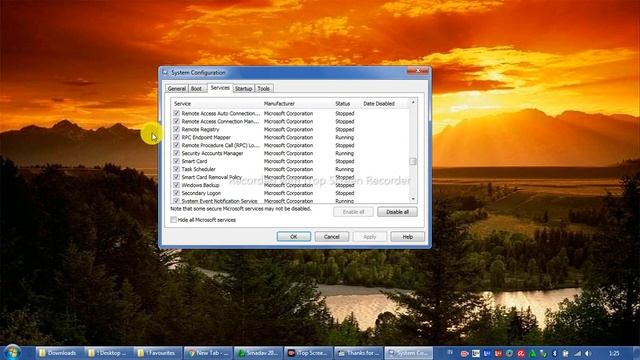Confirm with the OK button
This screenshot has width=640, height=360.
(x=293, y=237)
